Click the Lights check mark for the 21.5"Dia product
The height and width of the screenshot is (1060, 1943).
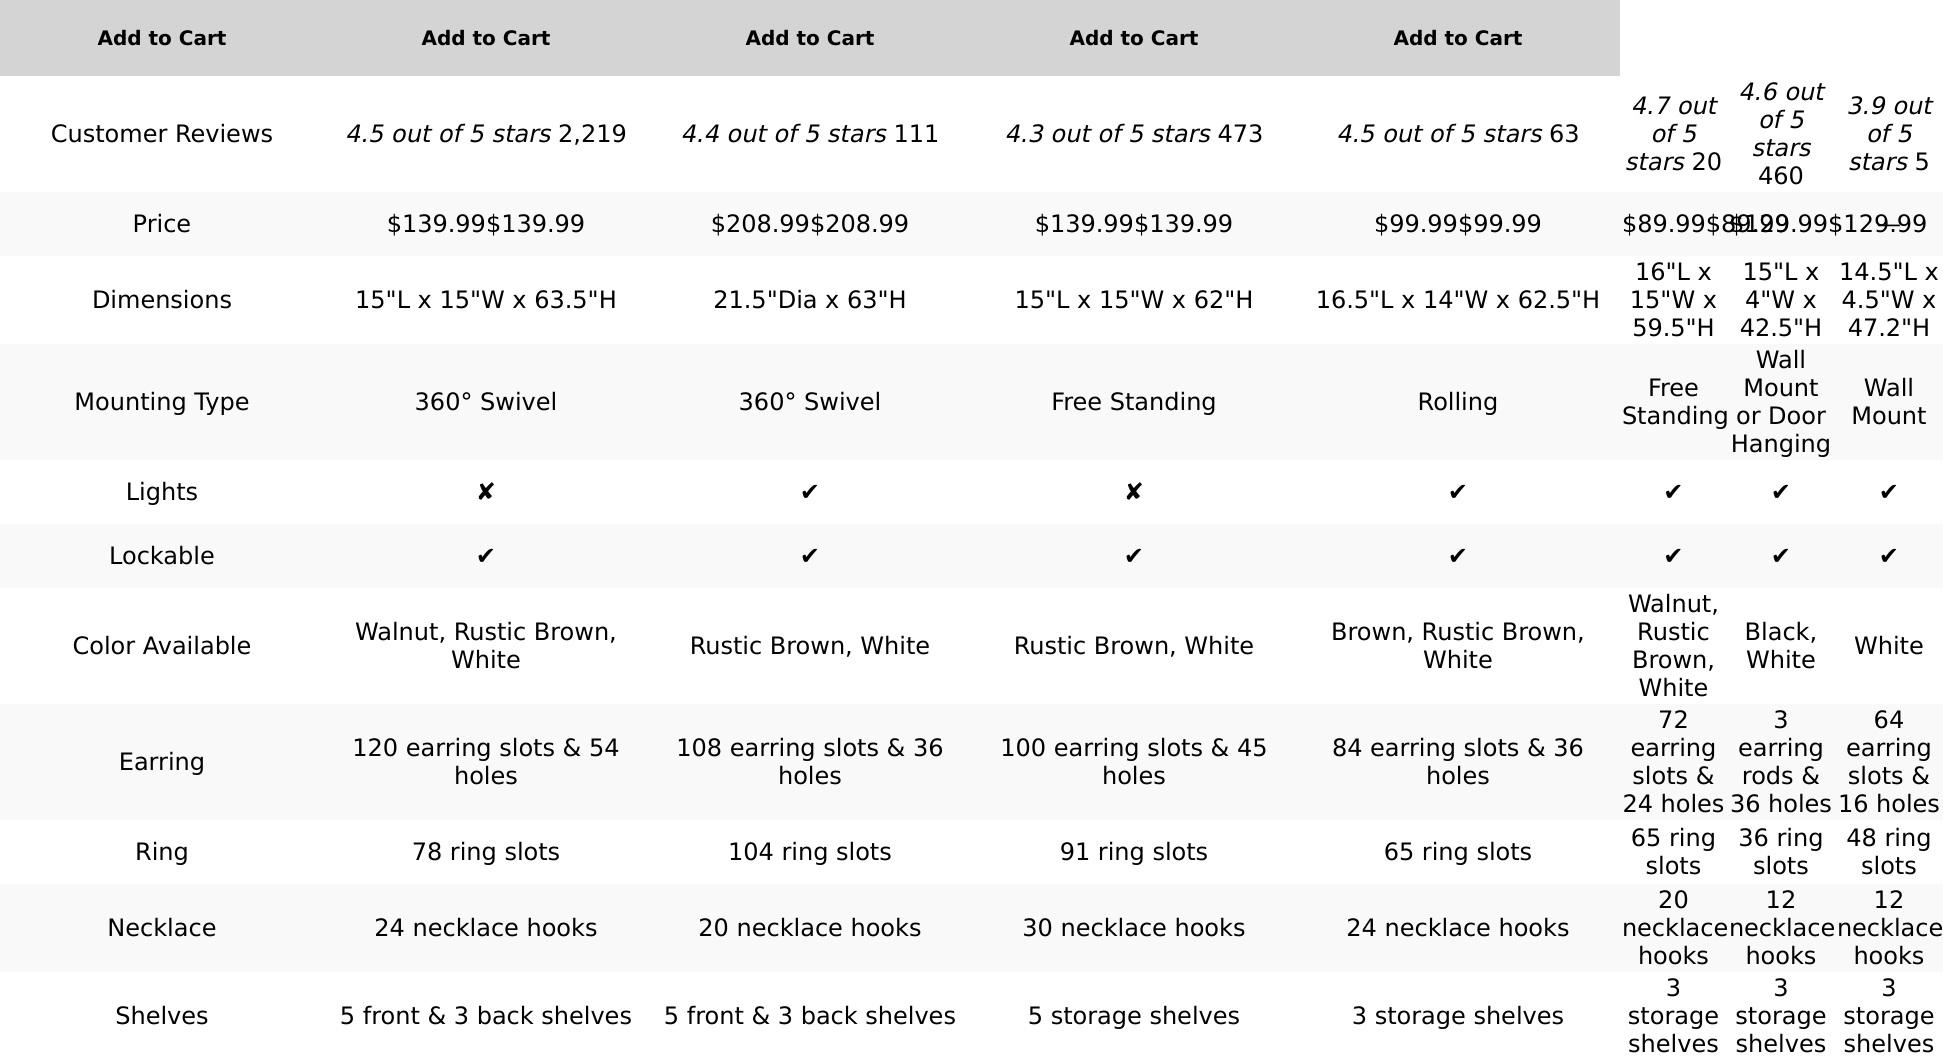(809, 492)
